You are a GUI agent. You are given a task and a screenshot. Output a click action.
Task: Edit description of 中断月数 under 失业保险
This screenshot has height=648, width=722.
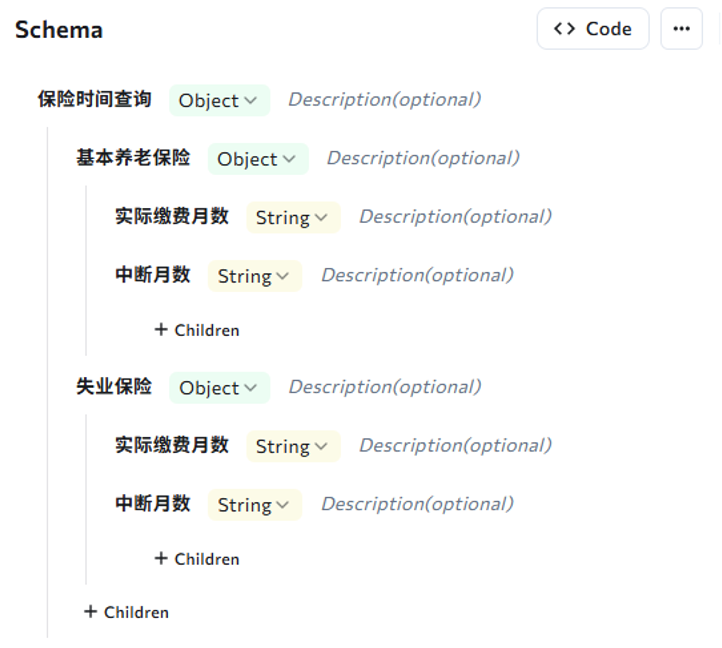417,504
